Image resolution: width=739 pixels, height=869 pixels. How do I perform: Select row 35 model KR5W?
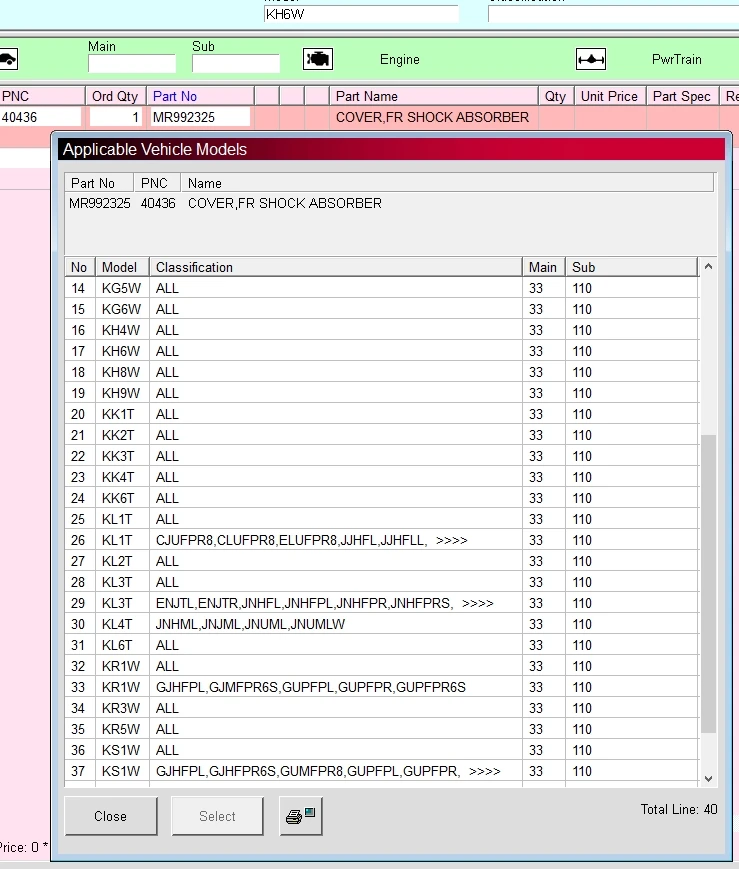[381, 729]
